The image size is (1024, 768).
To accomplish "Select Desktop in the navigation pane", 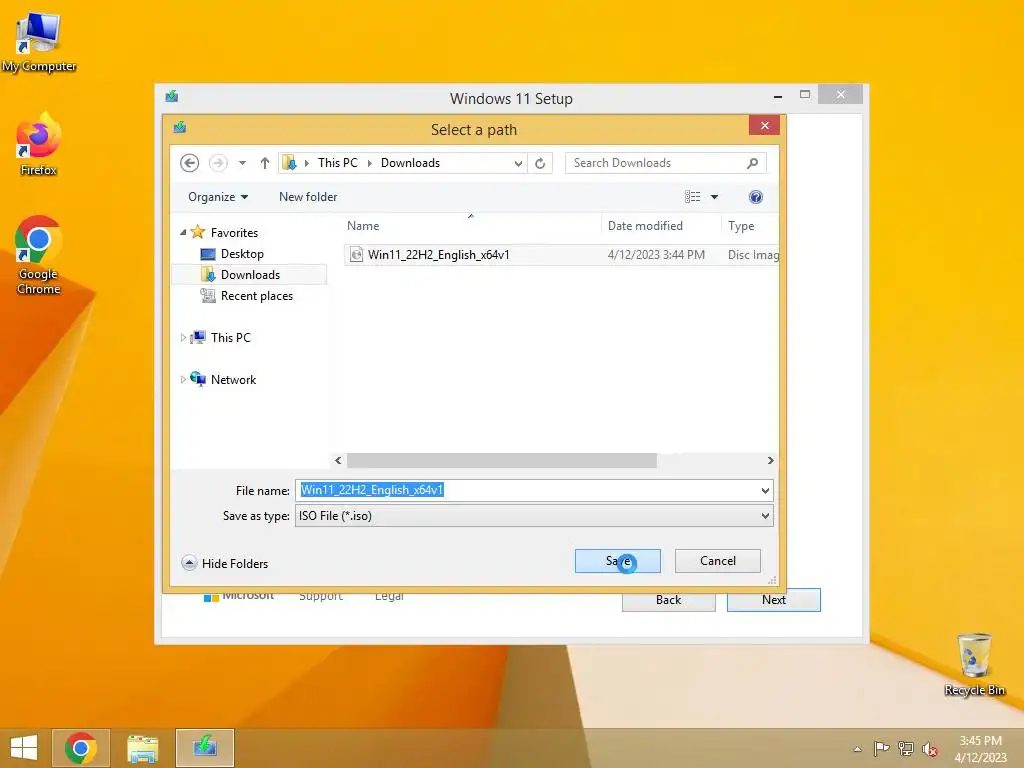I will 242,254.
